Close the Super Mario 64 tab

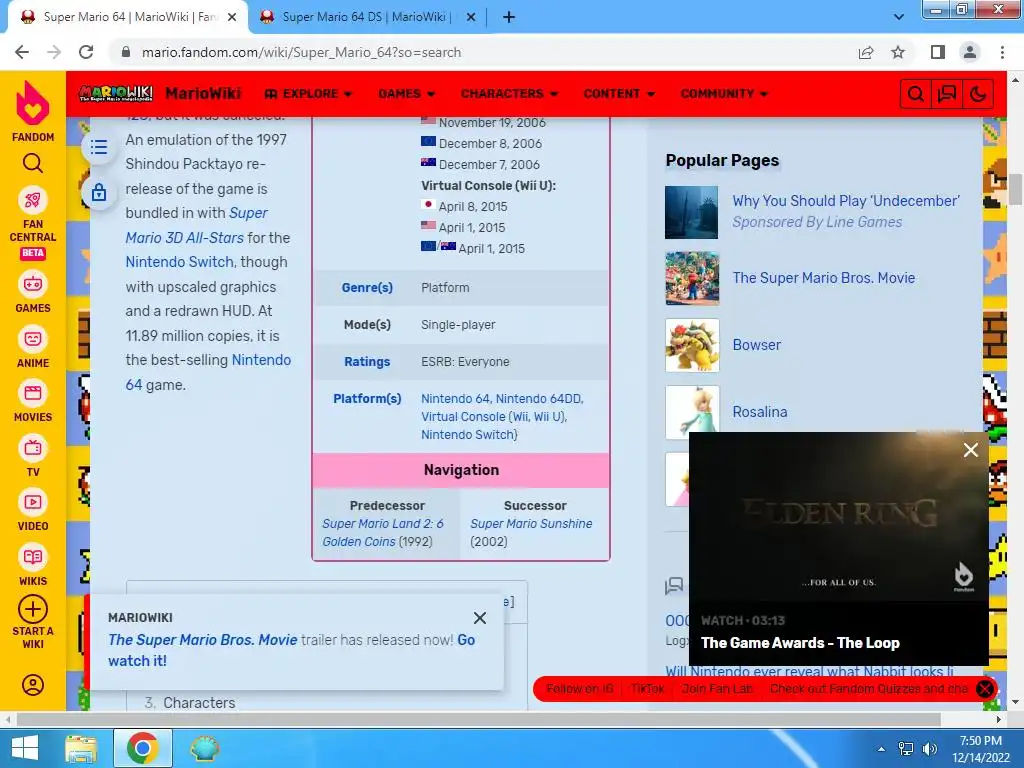point(232,18)
